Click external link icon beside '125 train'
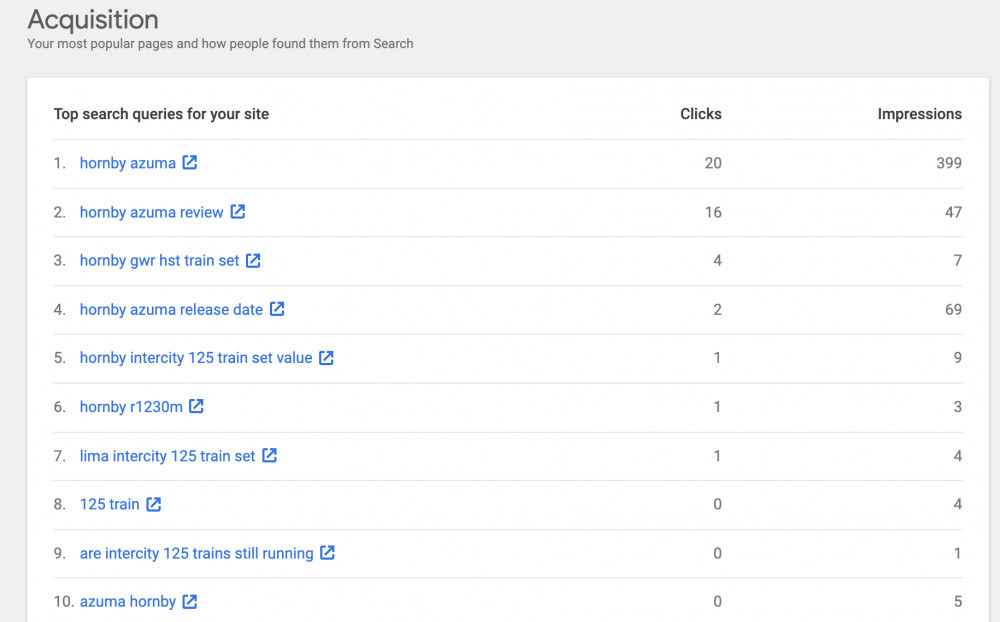Screen dimensions: 1000x622 pos(154,505)
